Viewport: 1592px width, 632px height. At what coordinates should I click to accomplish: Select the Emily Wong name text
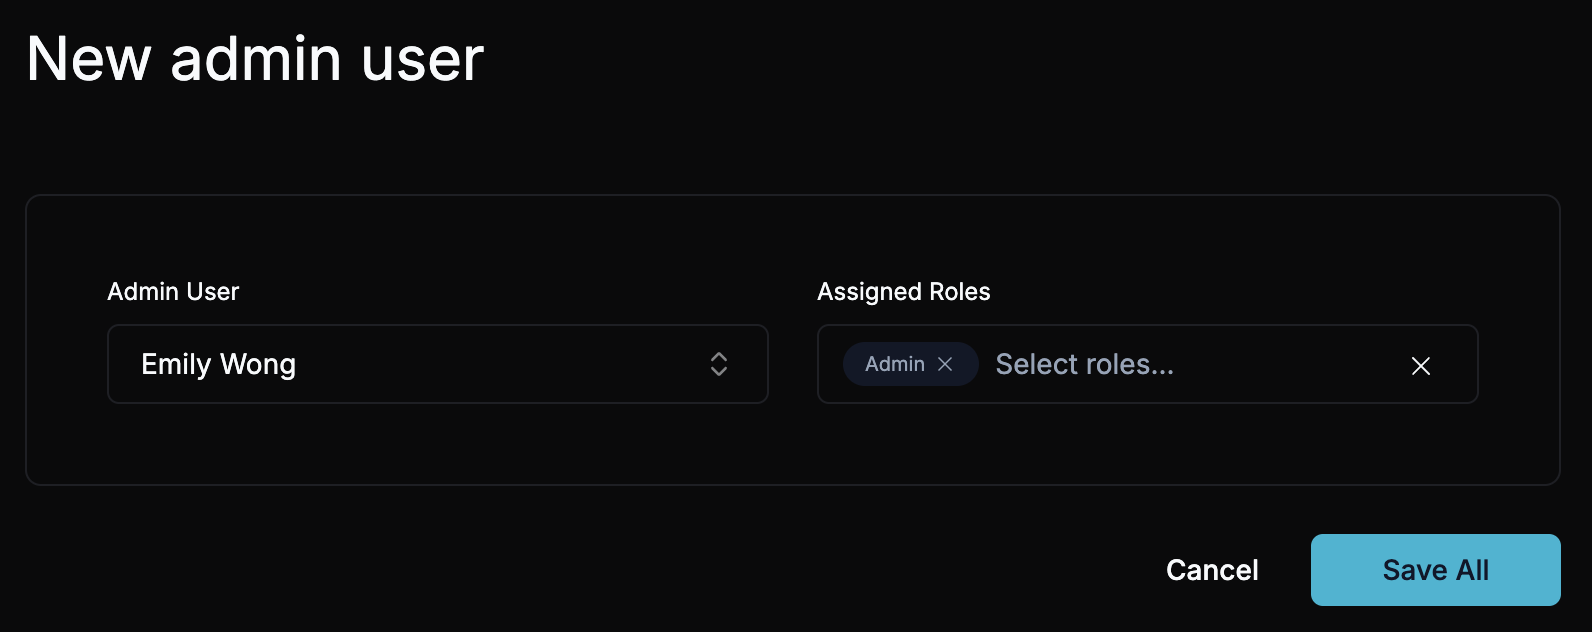tap(218, 364)
